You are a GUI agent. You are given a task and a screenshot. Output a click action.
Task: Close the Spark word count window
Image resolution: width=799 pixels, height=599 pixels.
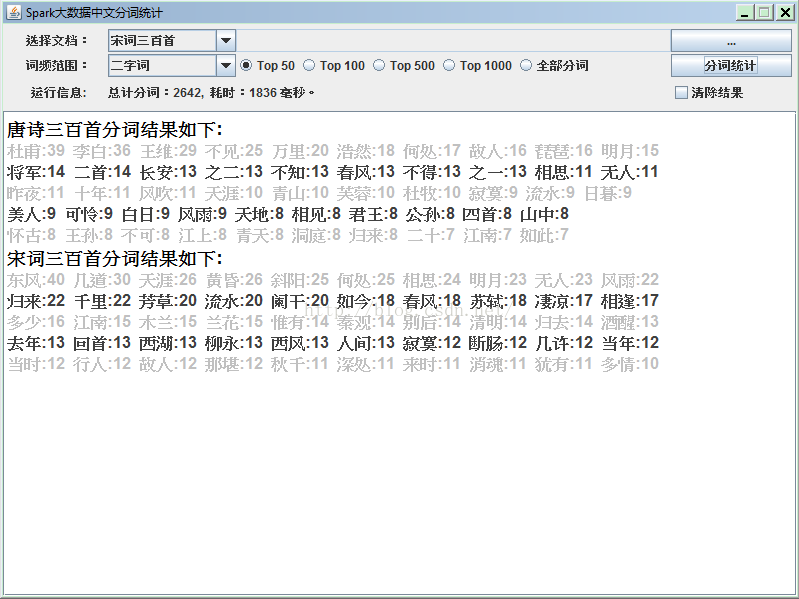(x=784, y=12)
